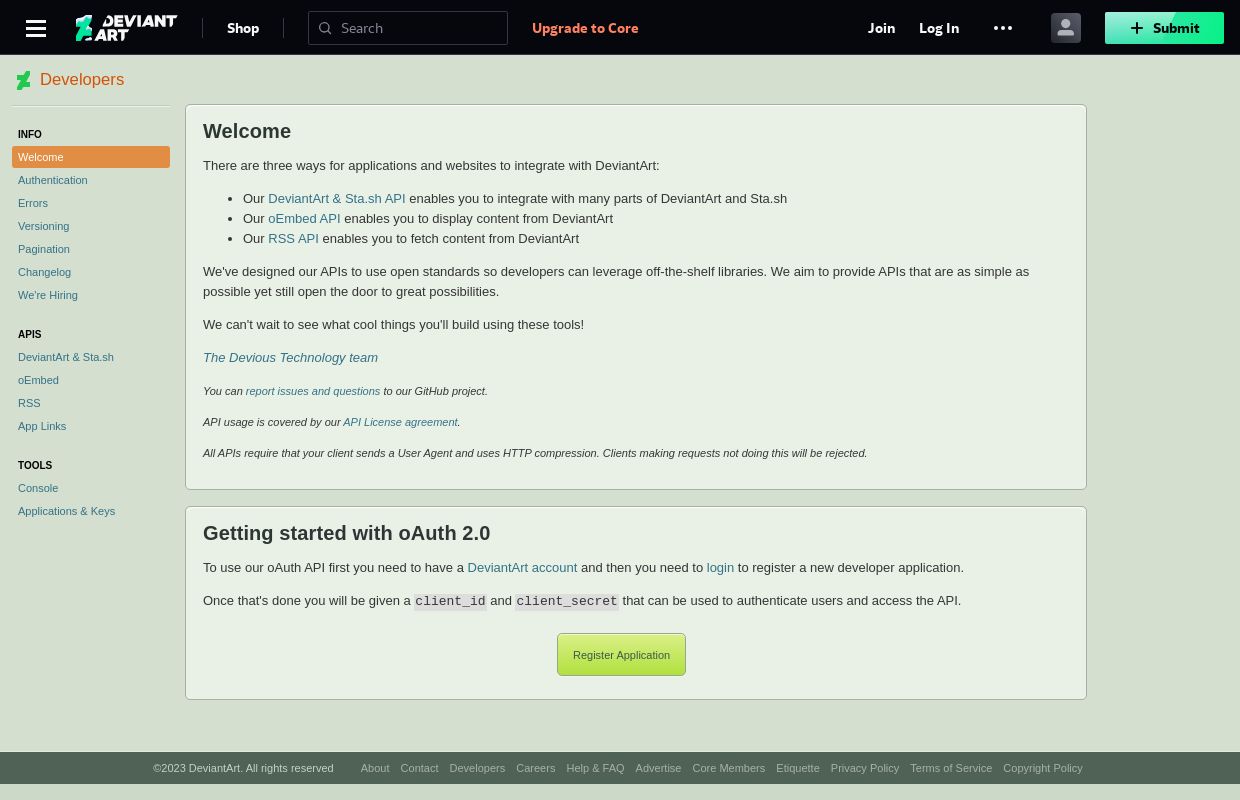Click The Devious Technology team link
1240x800 pixels.
tap(290, 357)
